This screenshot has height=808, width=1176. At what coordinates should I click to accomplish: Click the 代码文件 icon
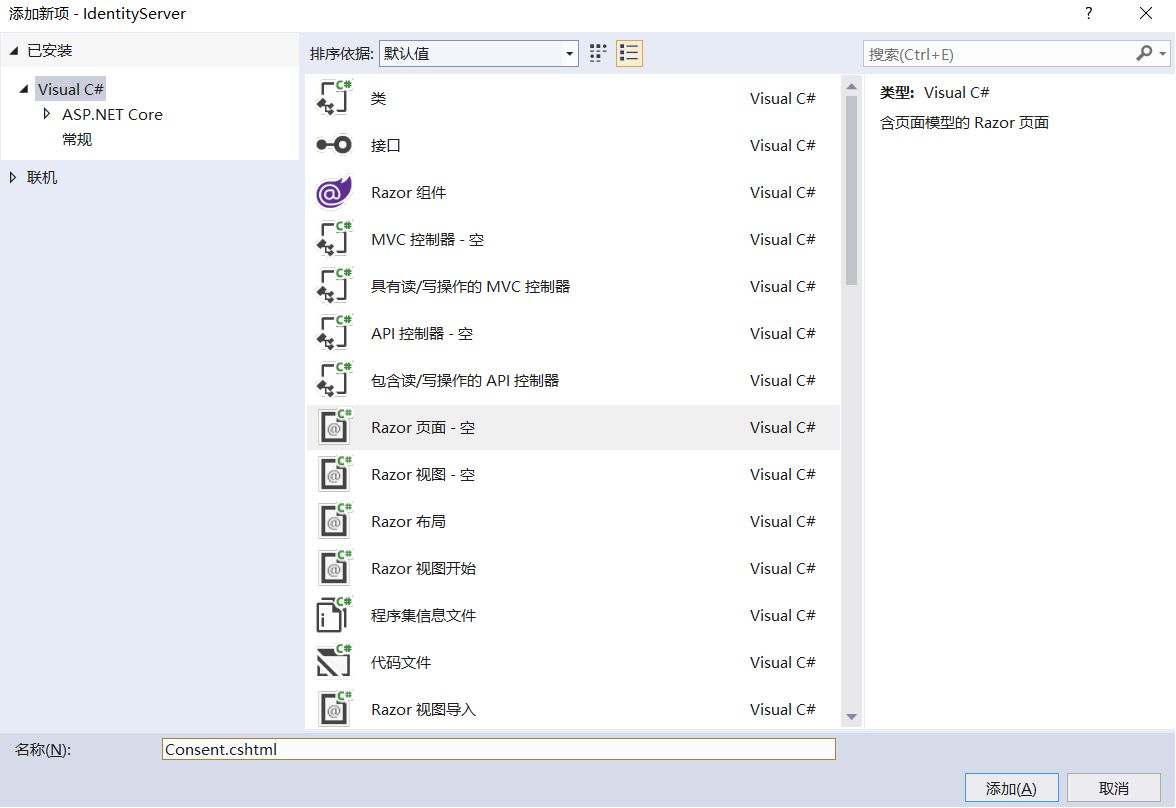tap(334, 662)
